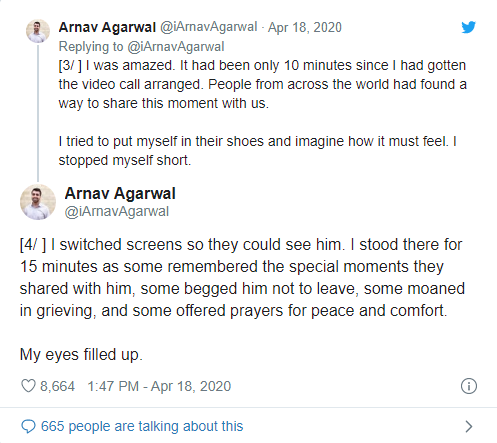Viewport: 497px width, 443px height.
Task: Open '665 people are talking about this'
Action: click(142, 426)
